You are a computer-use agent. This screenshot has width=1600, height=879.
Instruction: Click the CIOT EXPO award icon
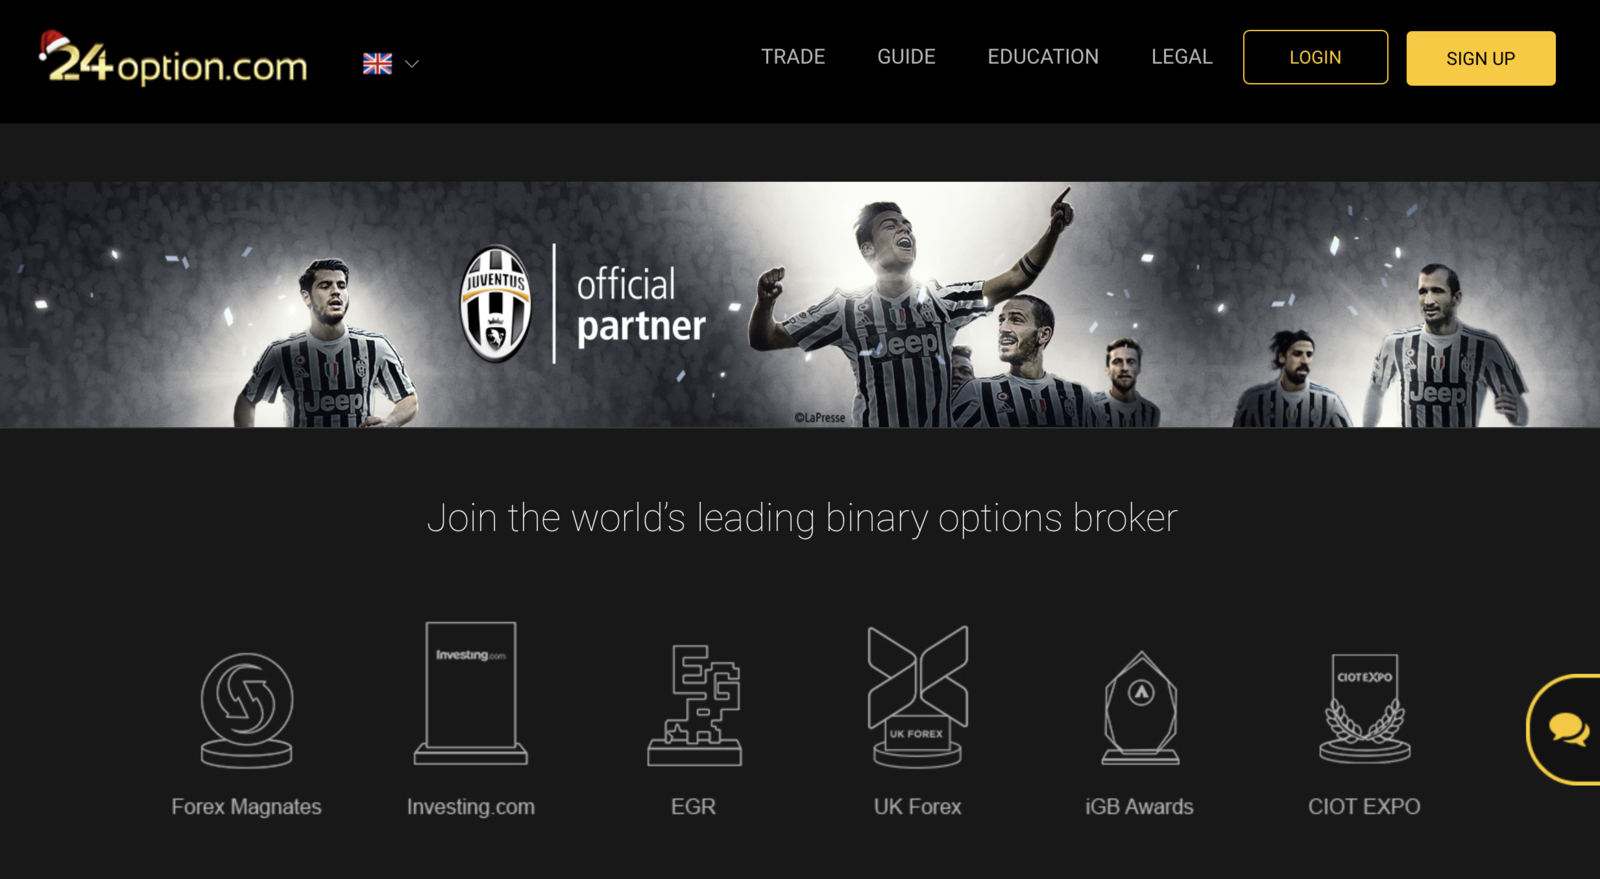pyautogui.click(x=1365, y=708)
